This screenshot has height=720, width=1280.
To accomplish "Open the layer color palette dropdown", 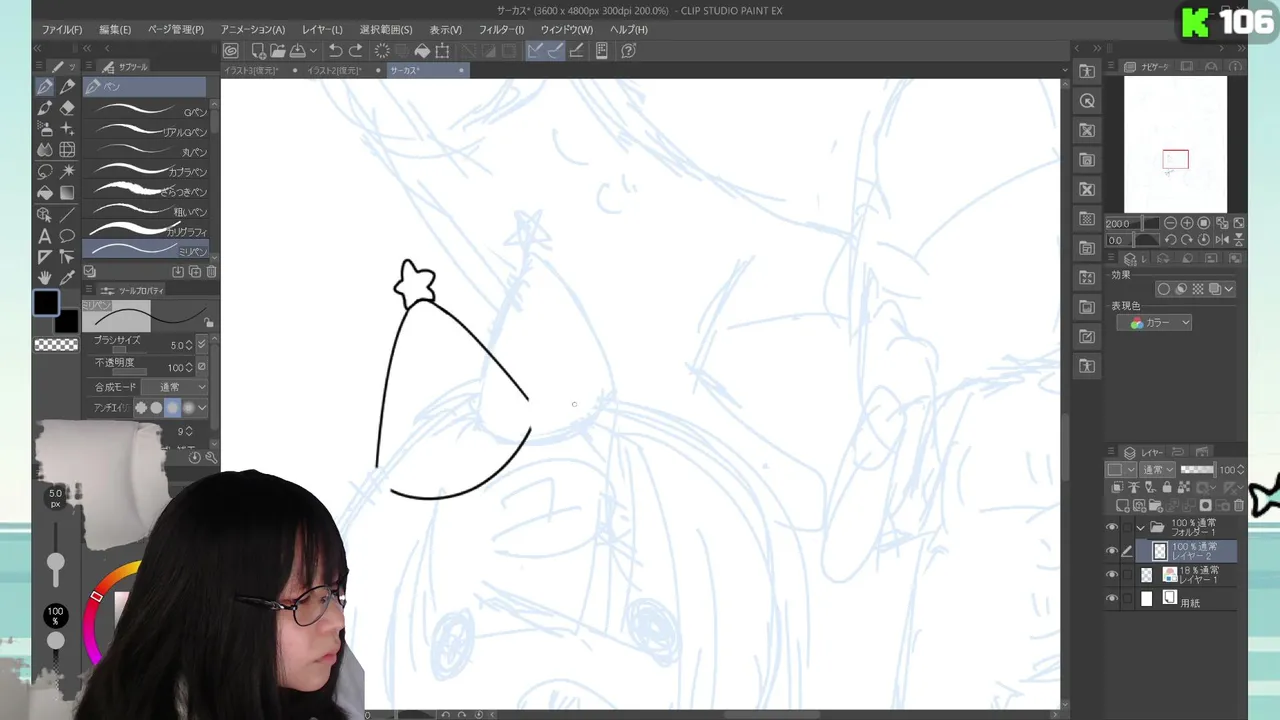I will pos(1120,470).
